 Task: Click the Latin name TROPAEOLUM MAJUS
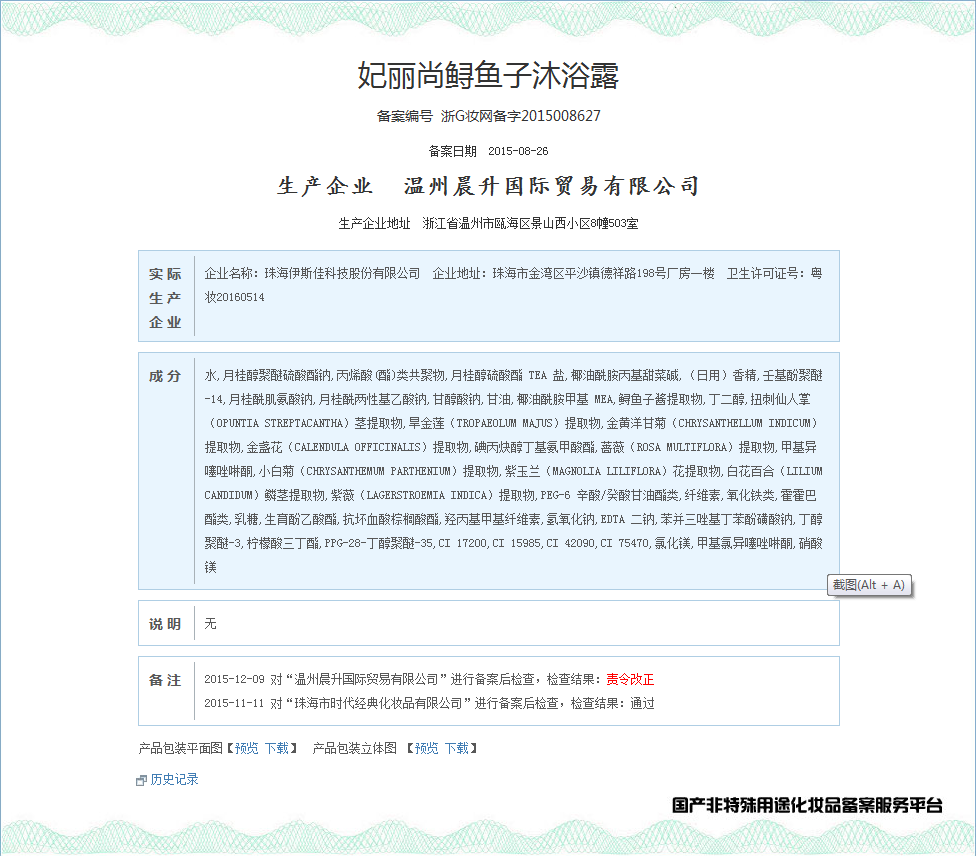pyautogui.click(x=504, y=423)
